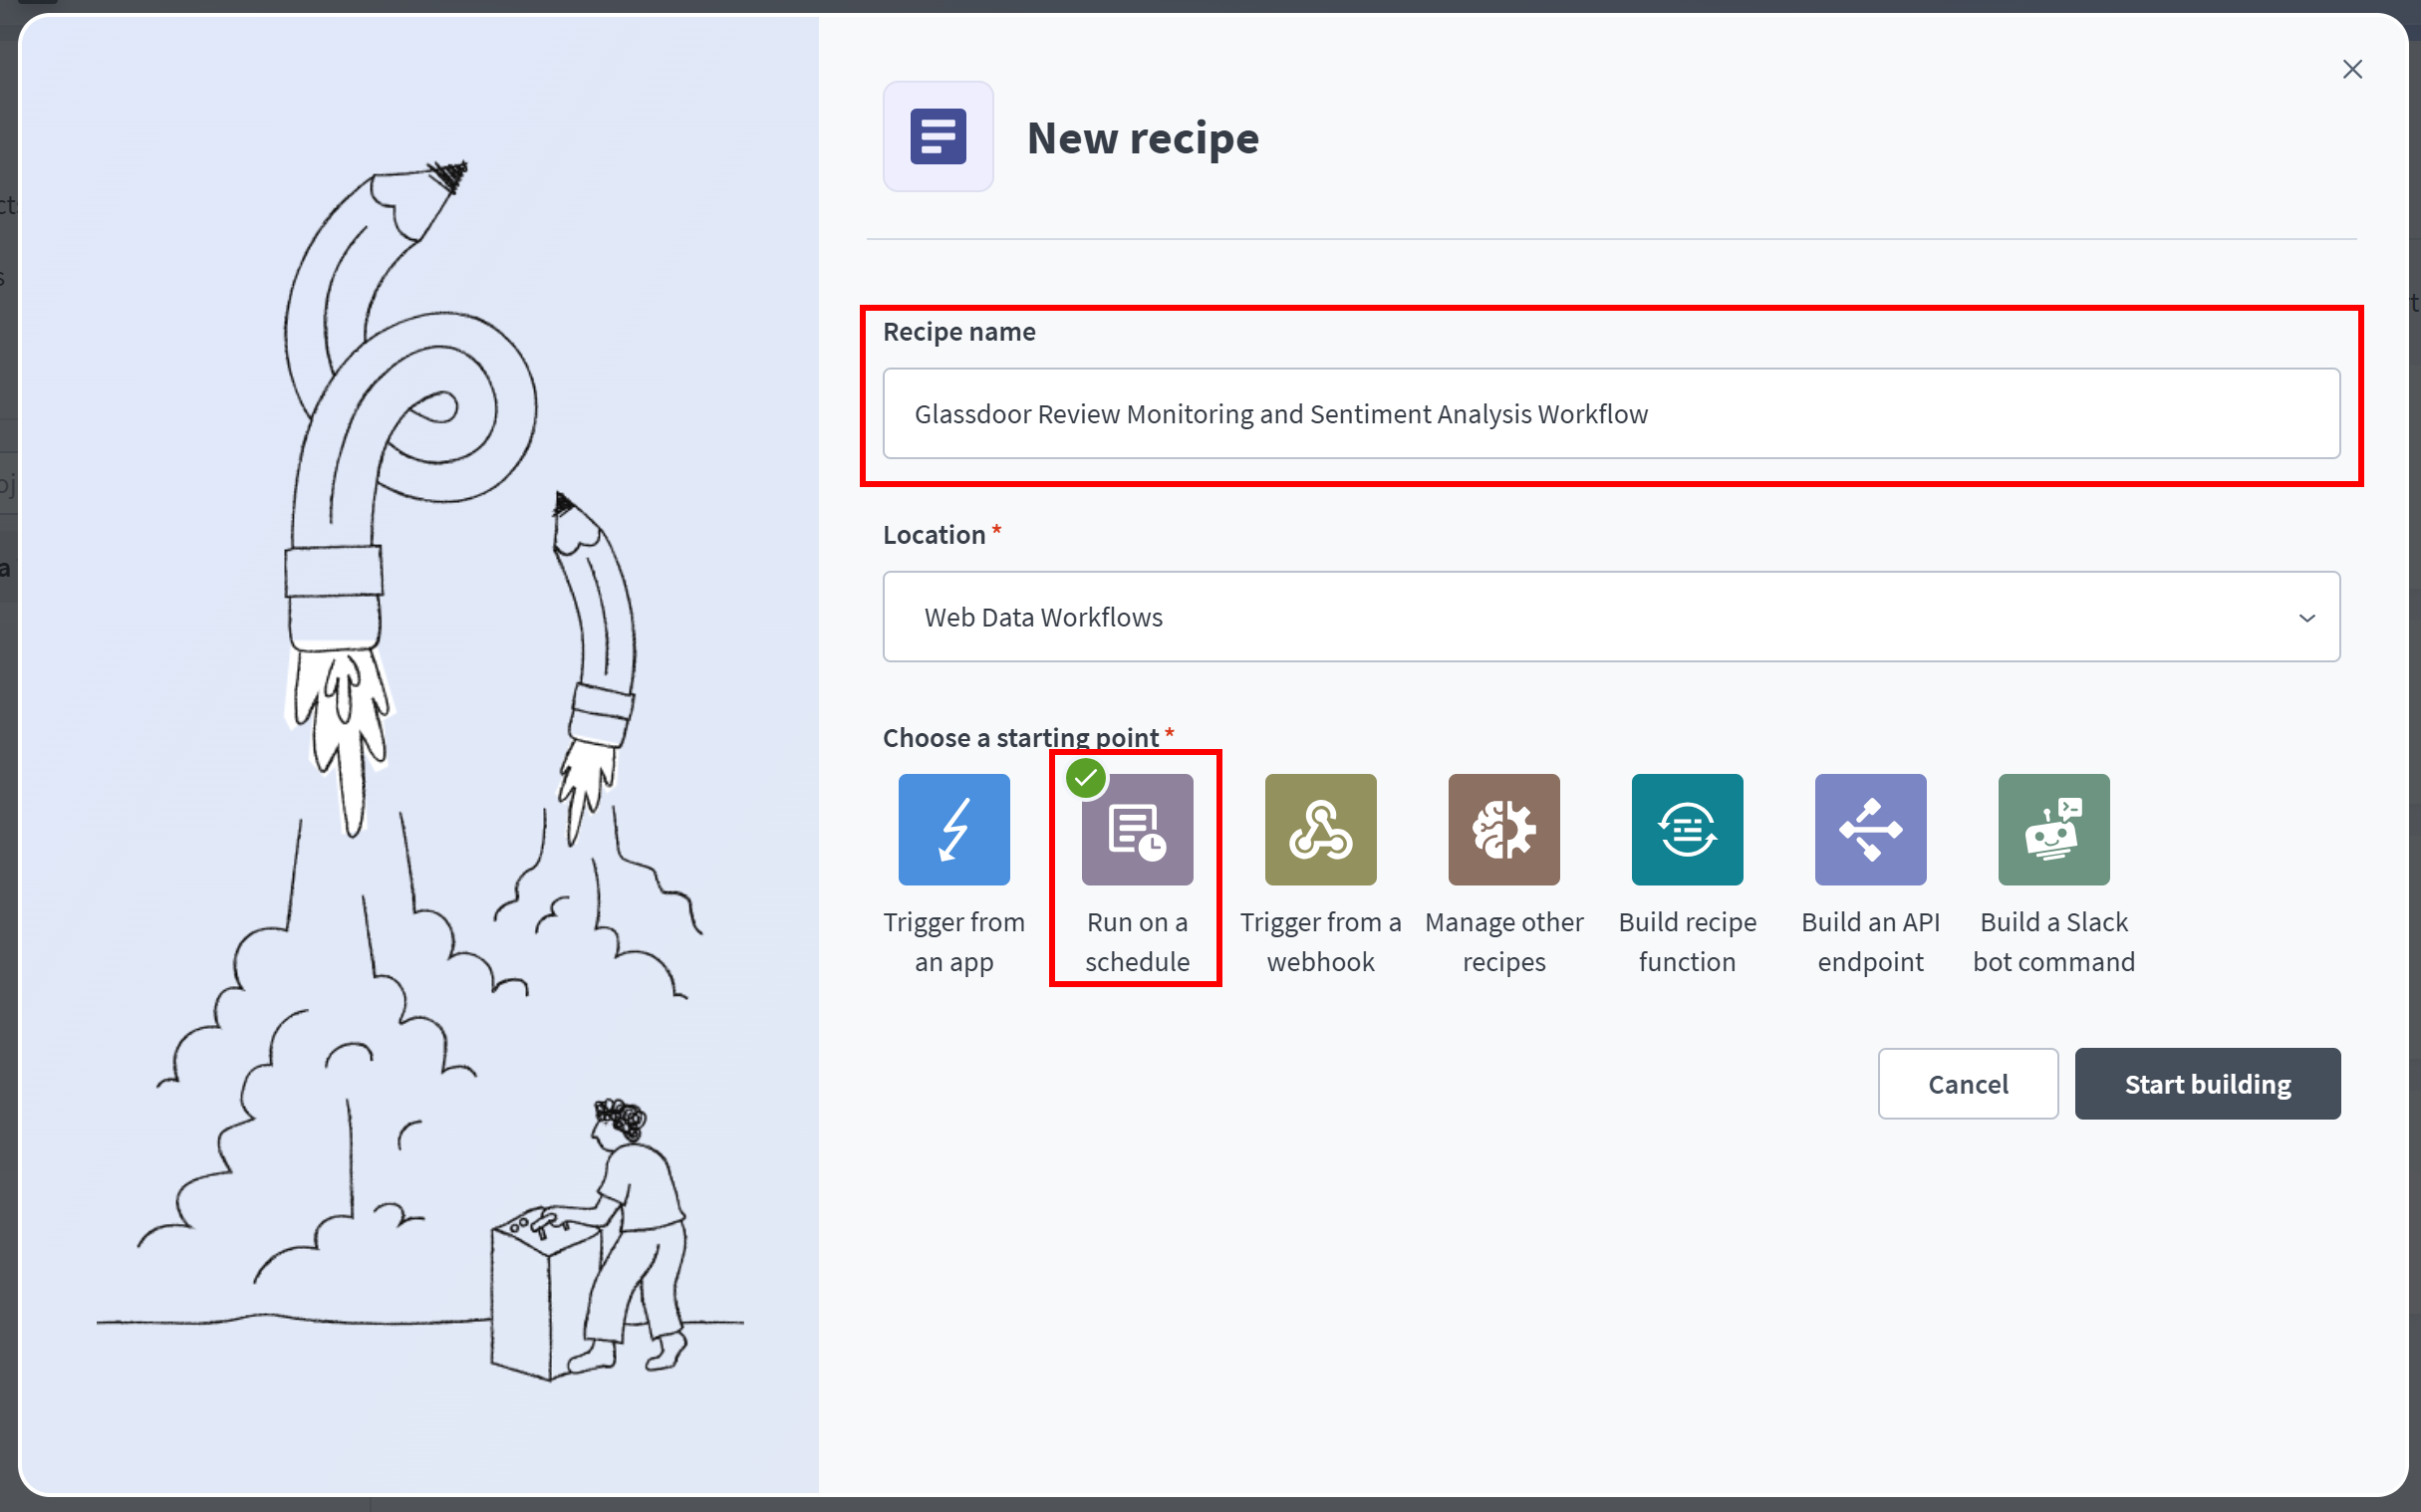Select the Run on a schedule icon

1137,829
